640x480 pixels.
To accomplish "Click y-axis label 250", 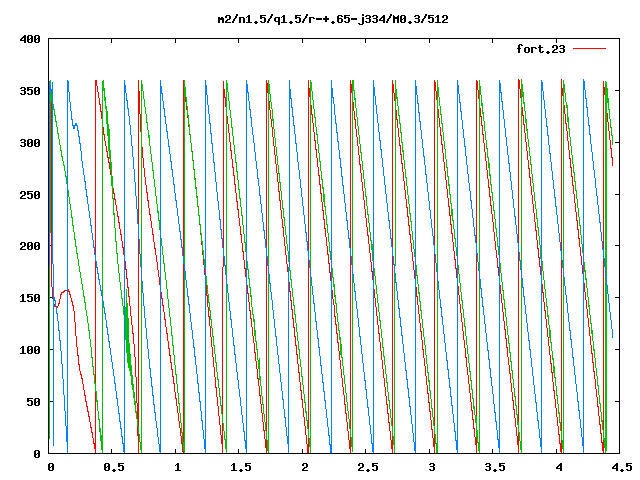I will click(30, 195).
